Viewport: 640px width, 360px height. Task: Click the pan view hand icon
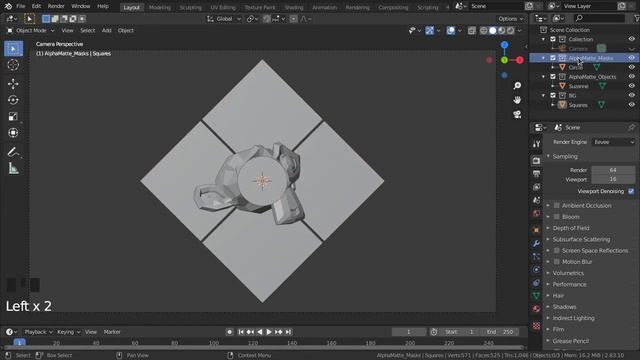pos(517,100)
